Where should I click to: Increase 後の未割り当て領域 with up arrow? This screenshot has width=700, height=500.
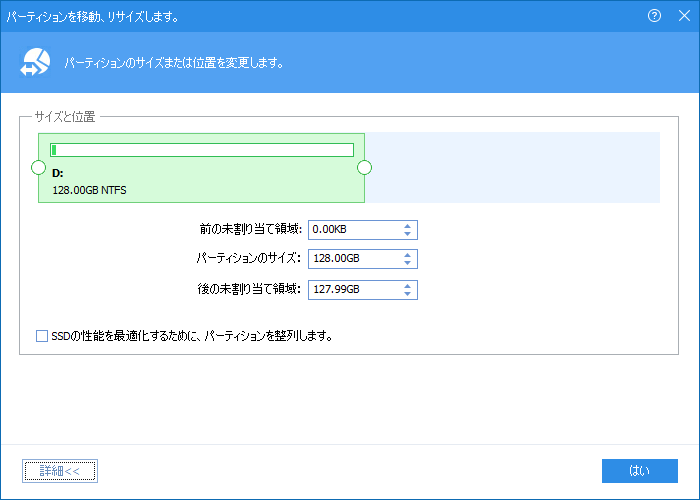pyautogui.click(x=407, y=286)
